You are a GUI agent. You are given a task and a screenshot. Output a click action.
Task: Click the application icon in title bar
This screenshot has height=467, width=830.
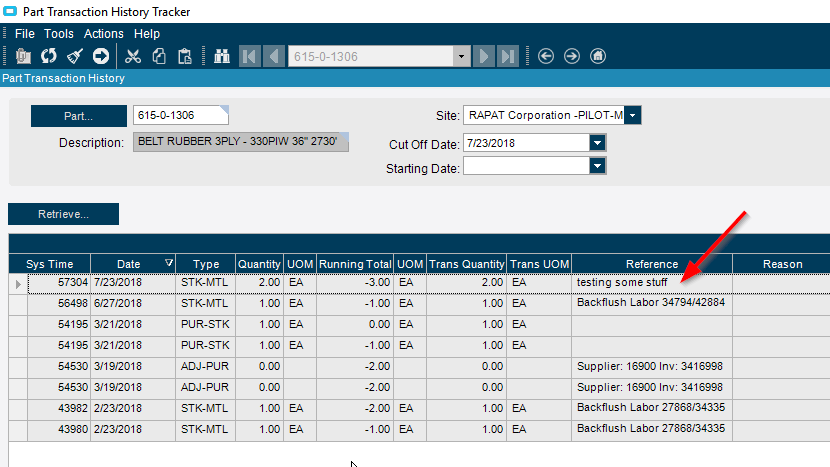10,11
